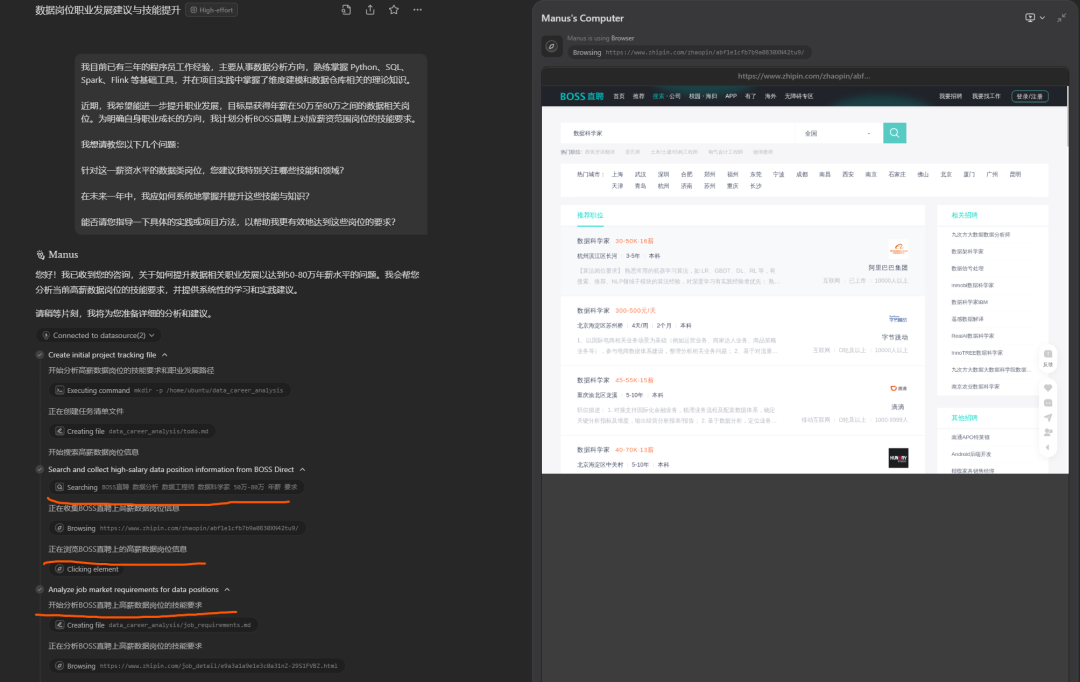
Task: Select 深圳 from the hot cities list
Action: tap(663, 175)
